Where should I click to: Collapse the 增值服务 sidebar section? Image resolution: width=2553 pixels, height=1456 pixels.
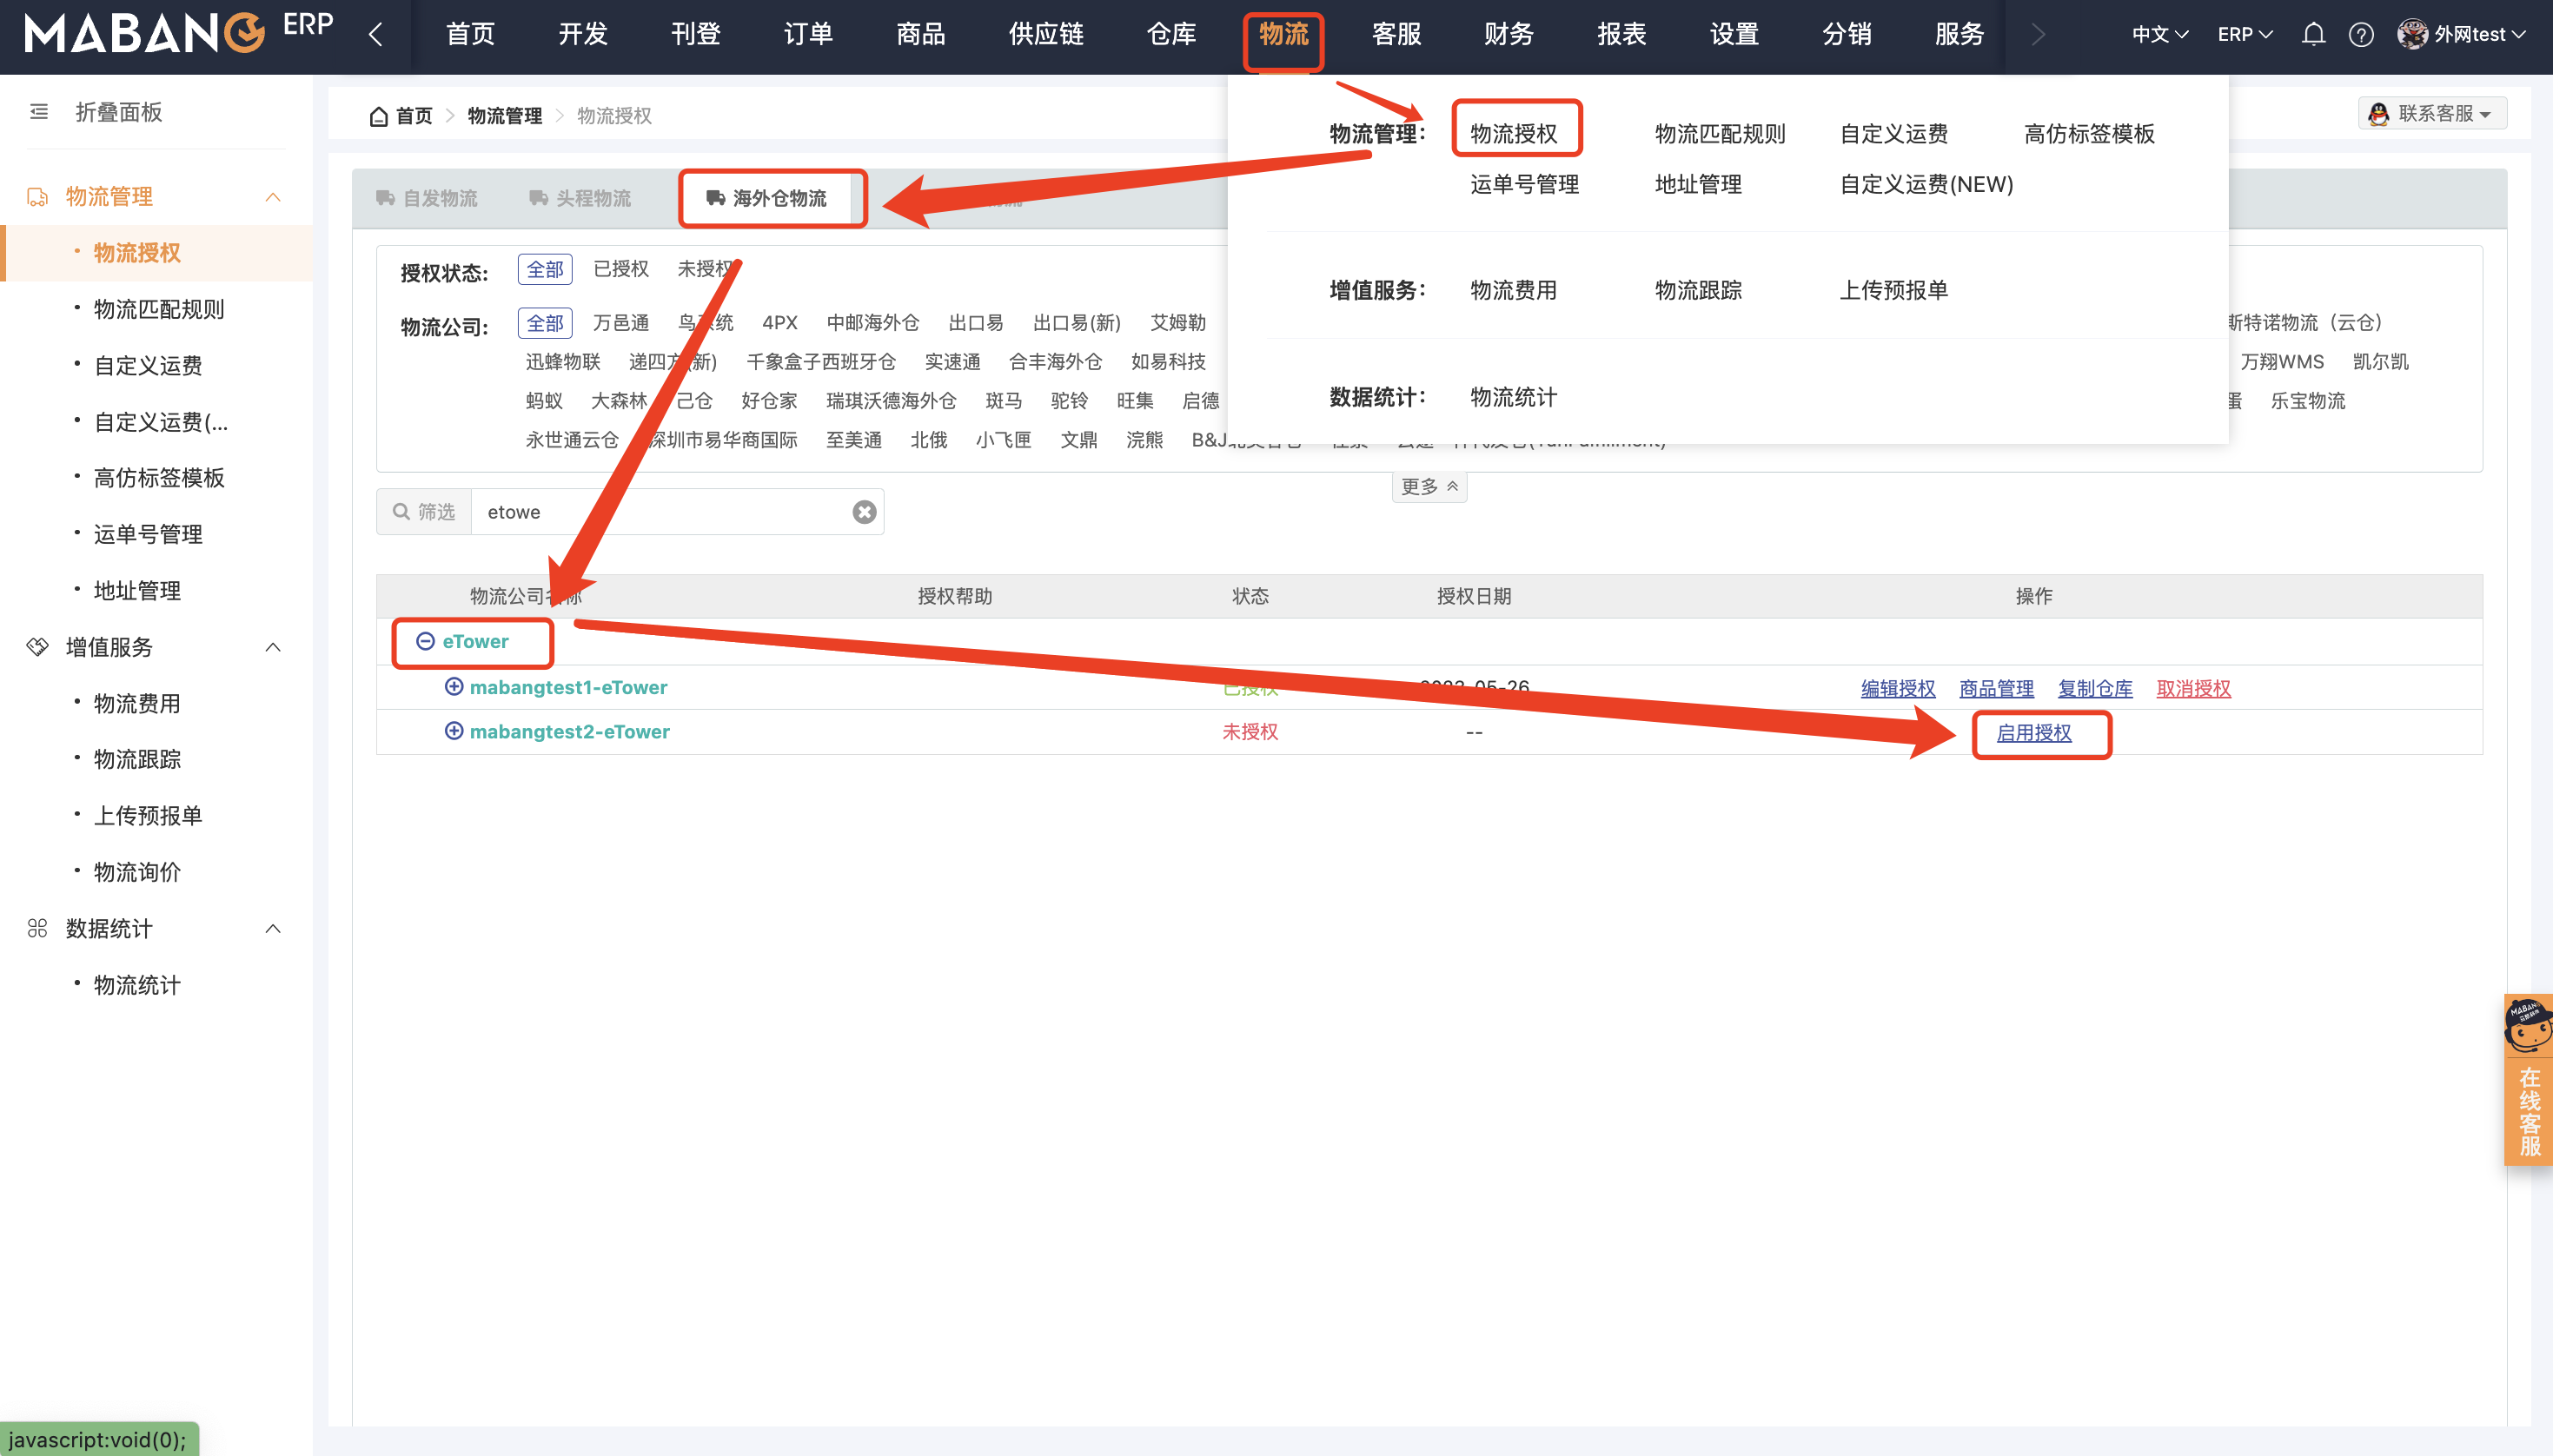point(272,647)
